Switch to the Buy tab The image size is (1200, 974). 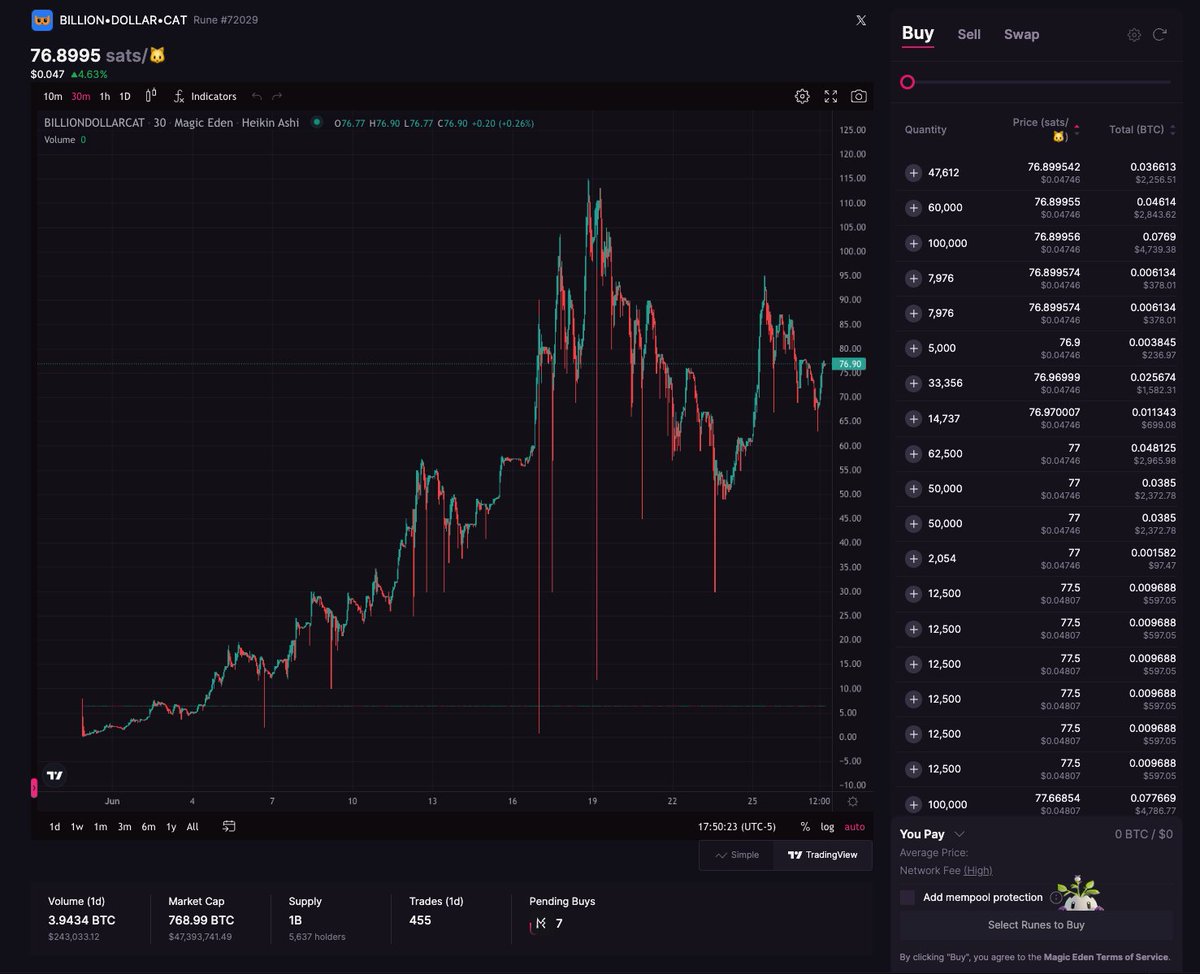pos(917,33)
